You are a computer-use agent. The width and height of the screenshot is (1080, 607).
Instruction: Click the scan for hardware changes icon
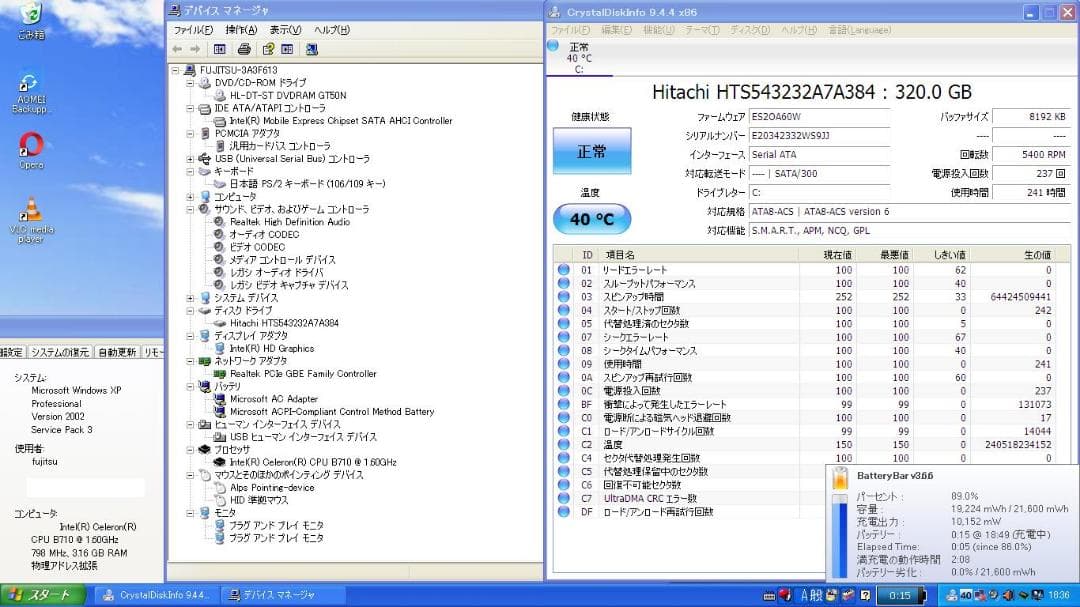click(311, 50)
